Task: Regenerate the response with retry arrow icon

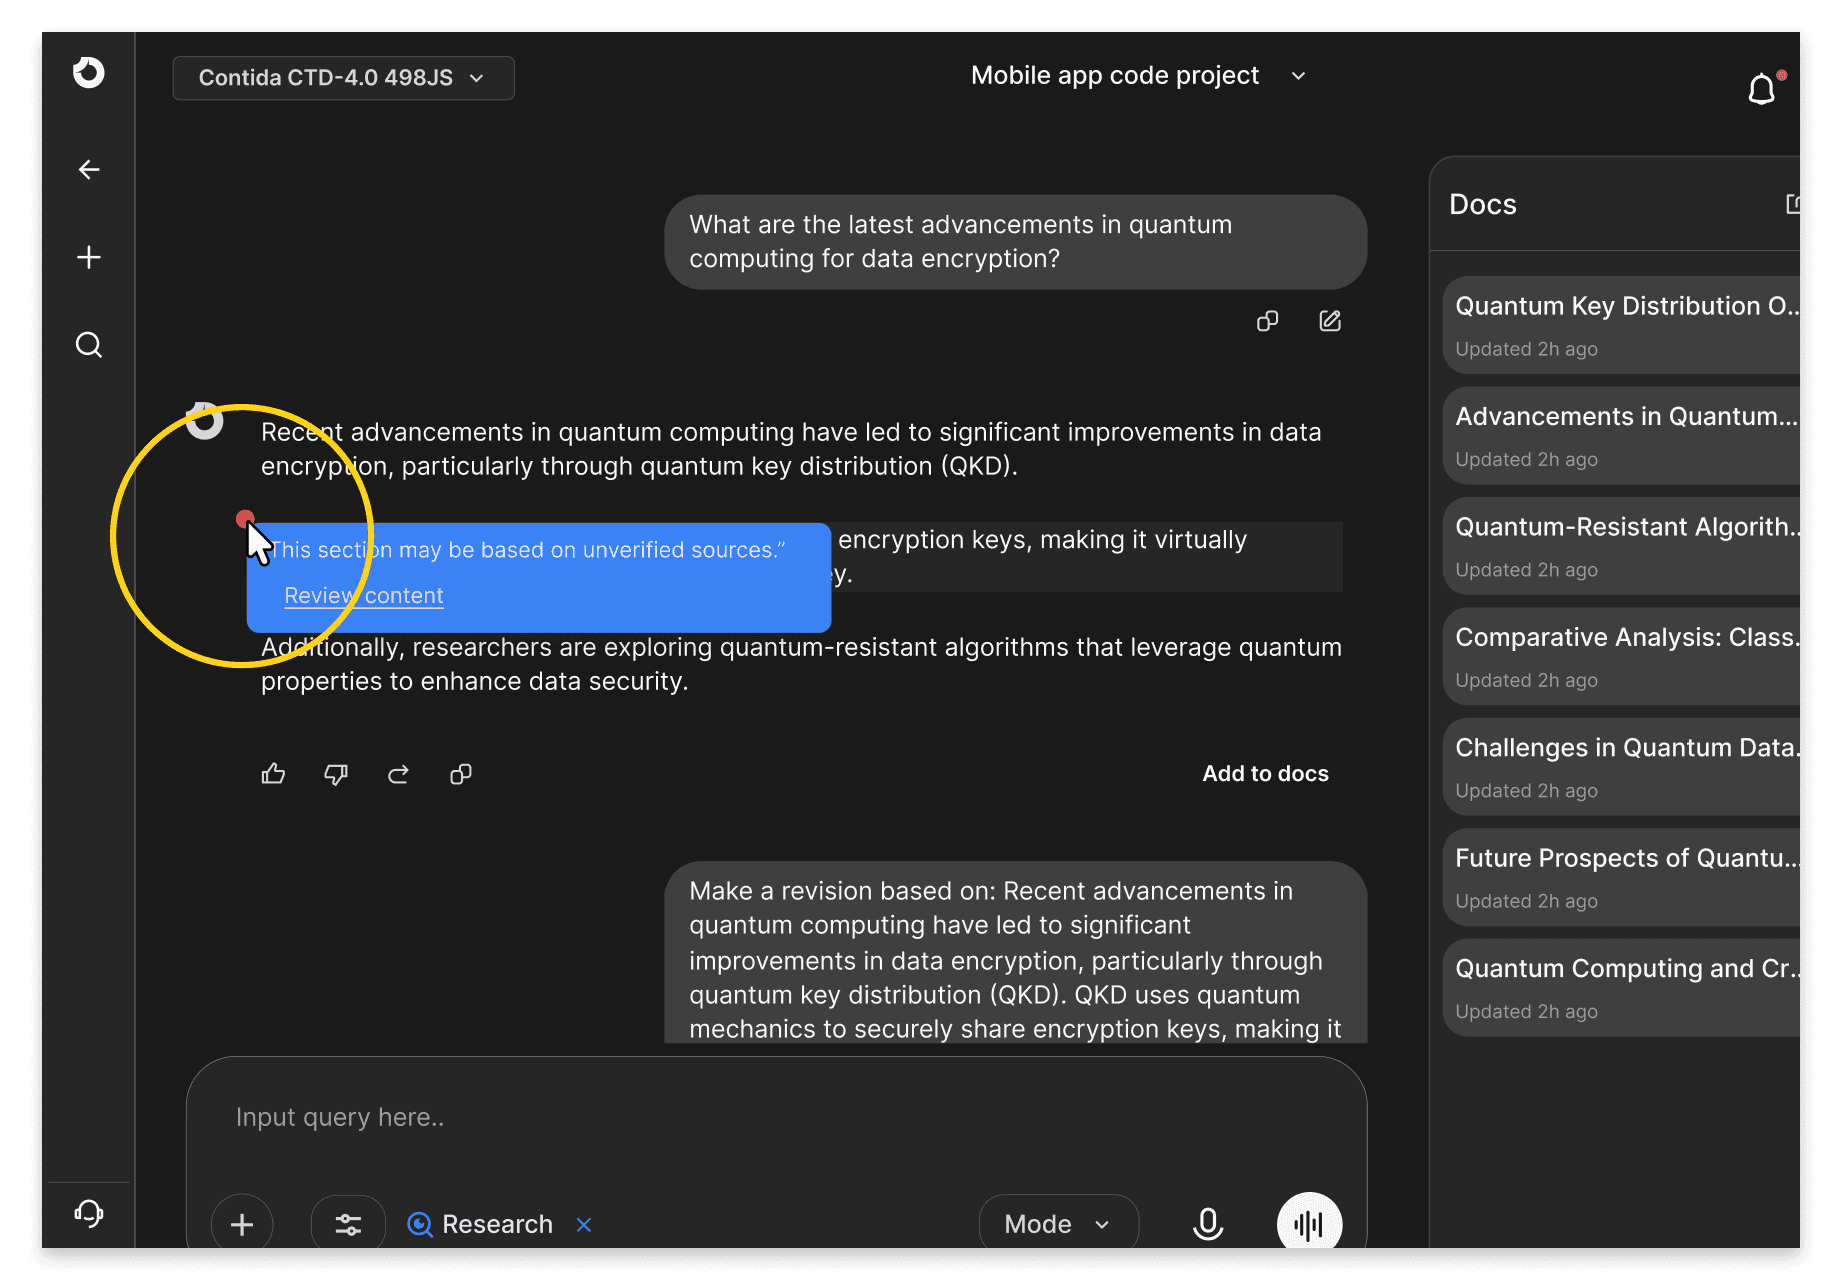Action: pos(398,774)
